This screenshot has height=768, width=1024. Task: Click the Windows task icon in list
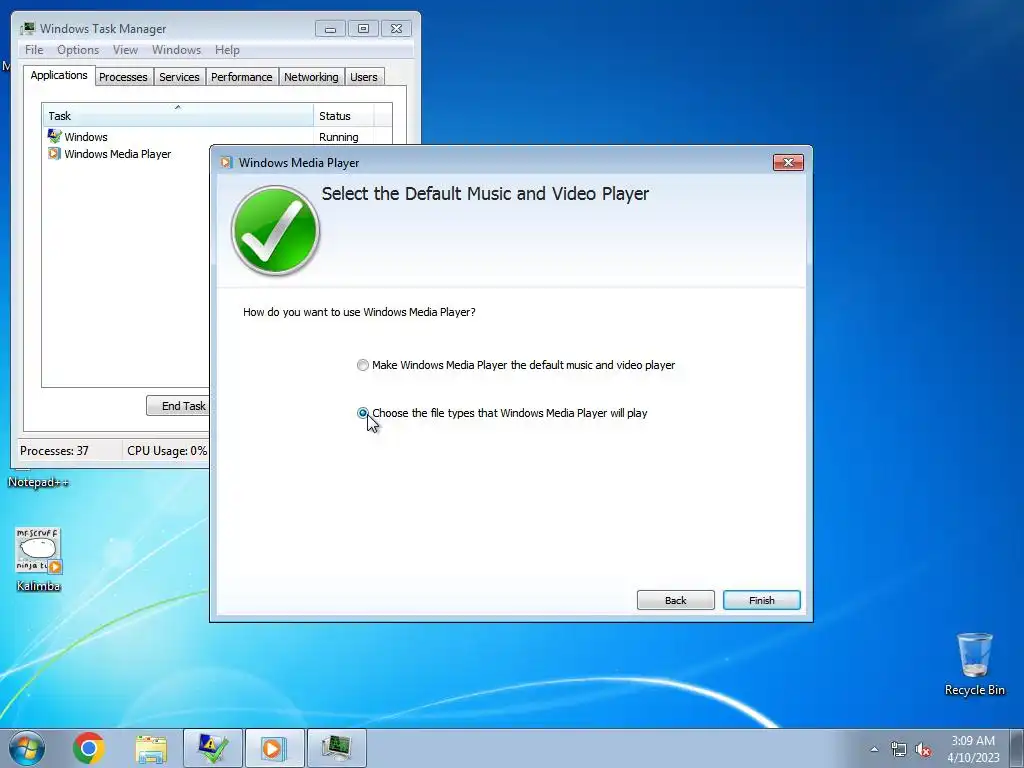54,136
